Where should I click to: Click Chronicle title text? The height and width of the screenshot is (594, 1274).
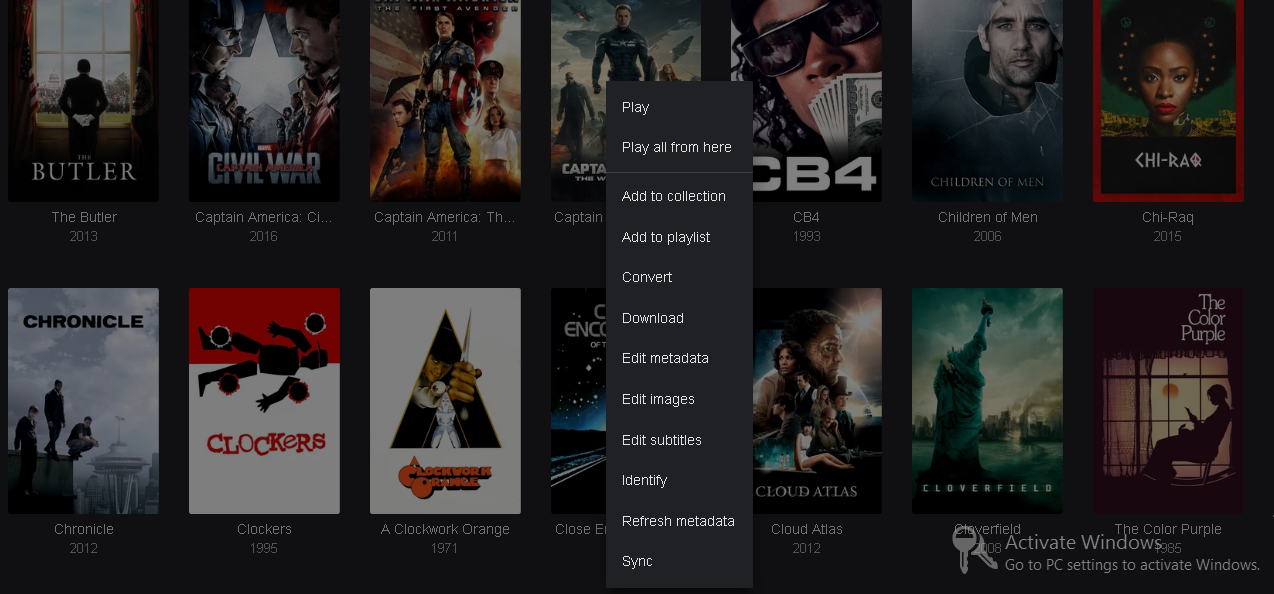84,529
